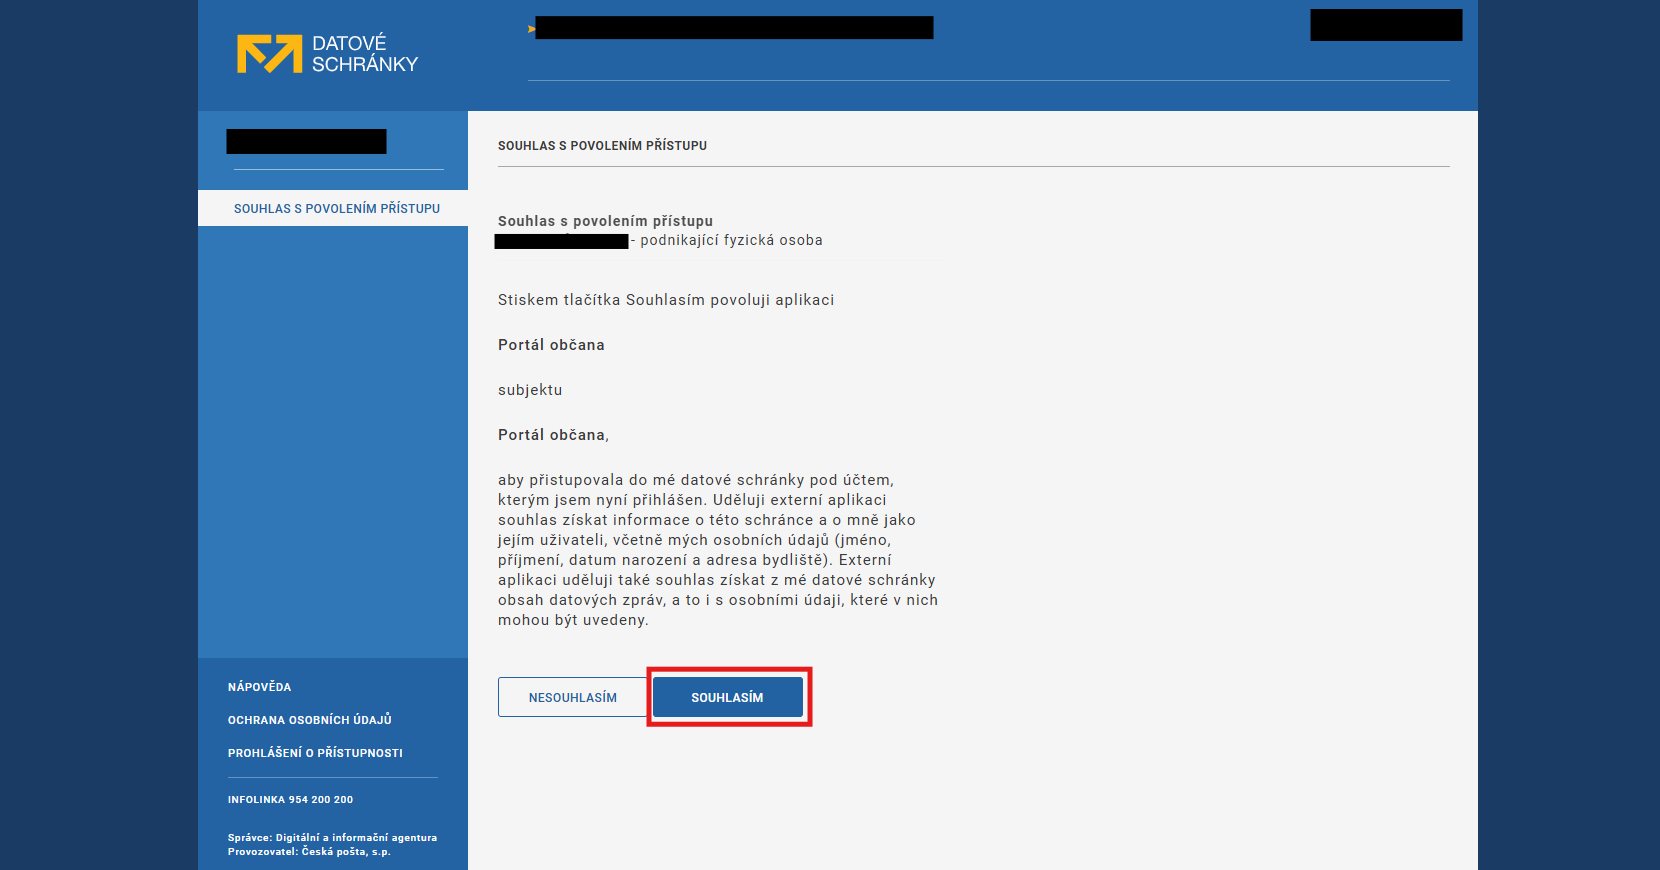
Task: Open the Ochrana osobních údajů link
Action: (309, 720)
